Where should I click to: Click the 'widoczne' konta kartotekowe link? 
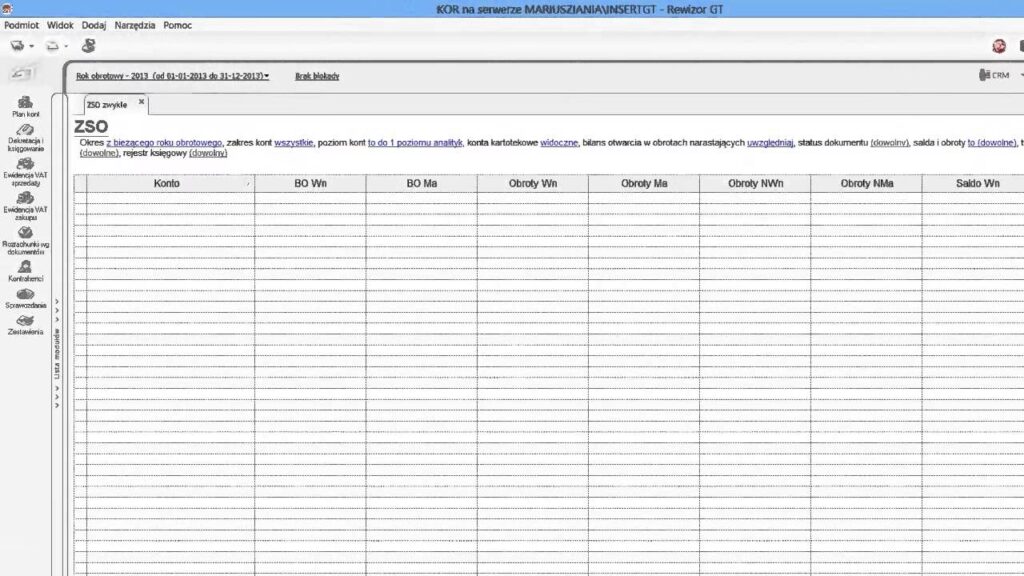[559, 144]
